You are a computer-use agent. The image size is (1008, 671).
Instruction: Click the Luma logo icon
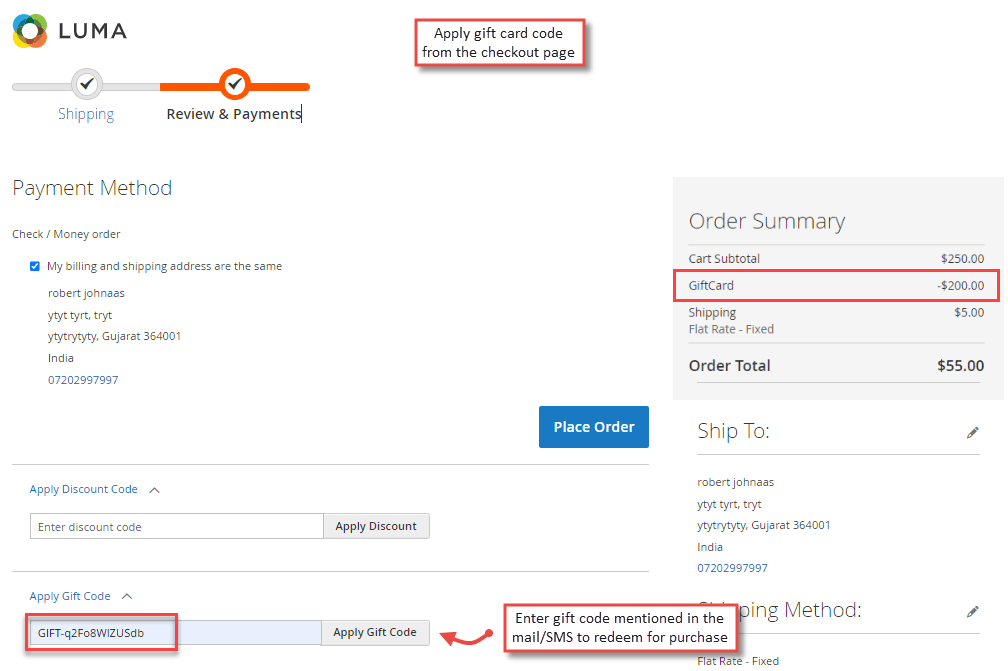[x=30, y=31]
